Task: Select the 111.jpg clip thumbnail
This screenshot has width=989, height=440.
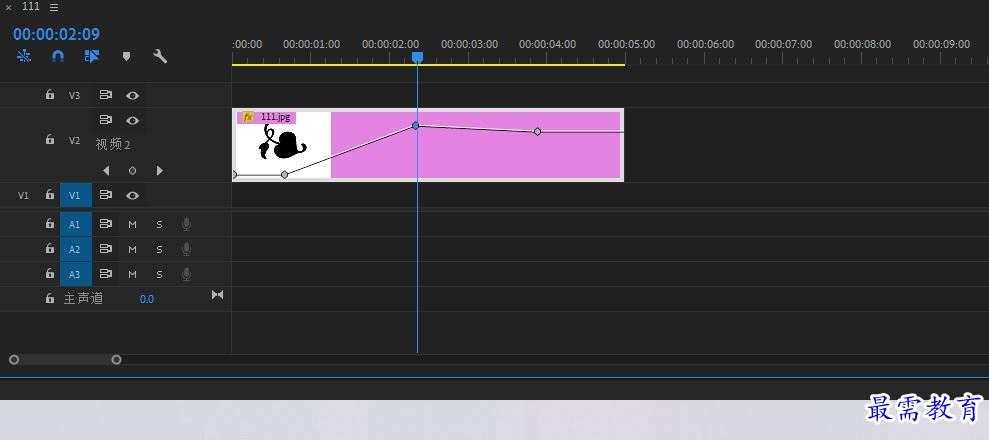Action: [x=283, y=145]
